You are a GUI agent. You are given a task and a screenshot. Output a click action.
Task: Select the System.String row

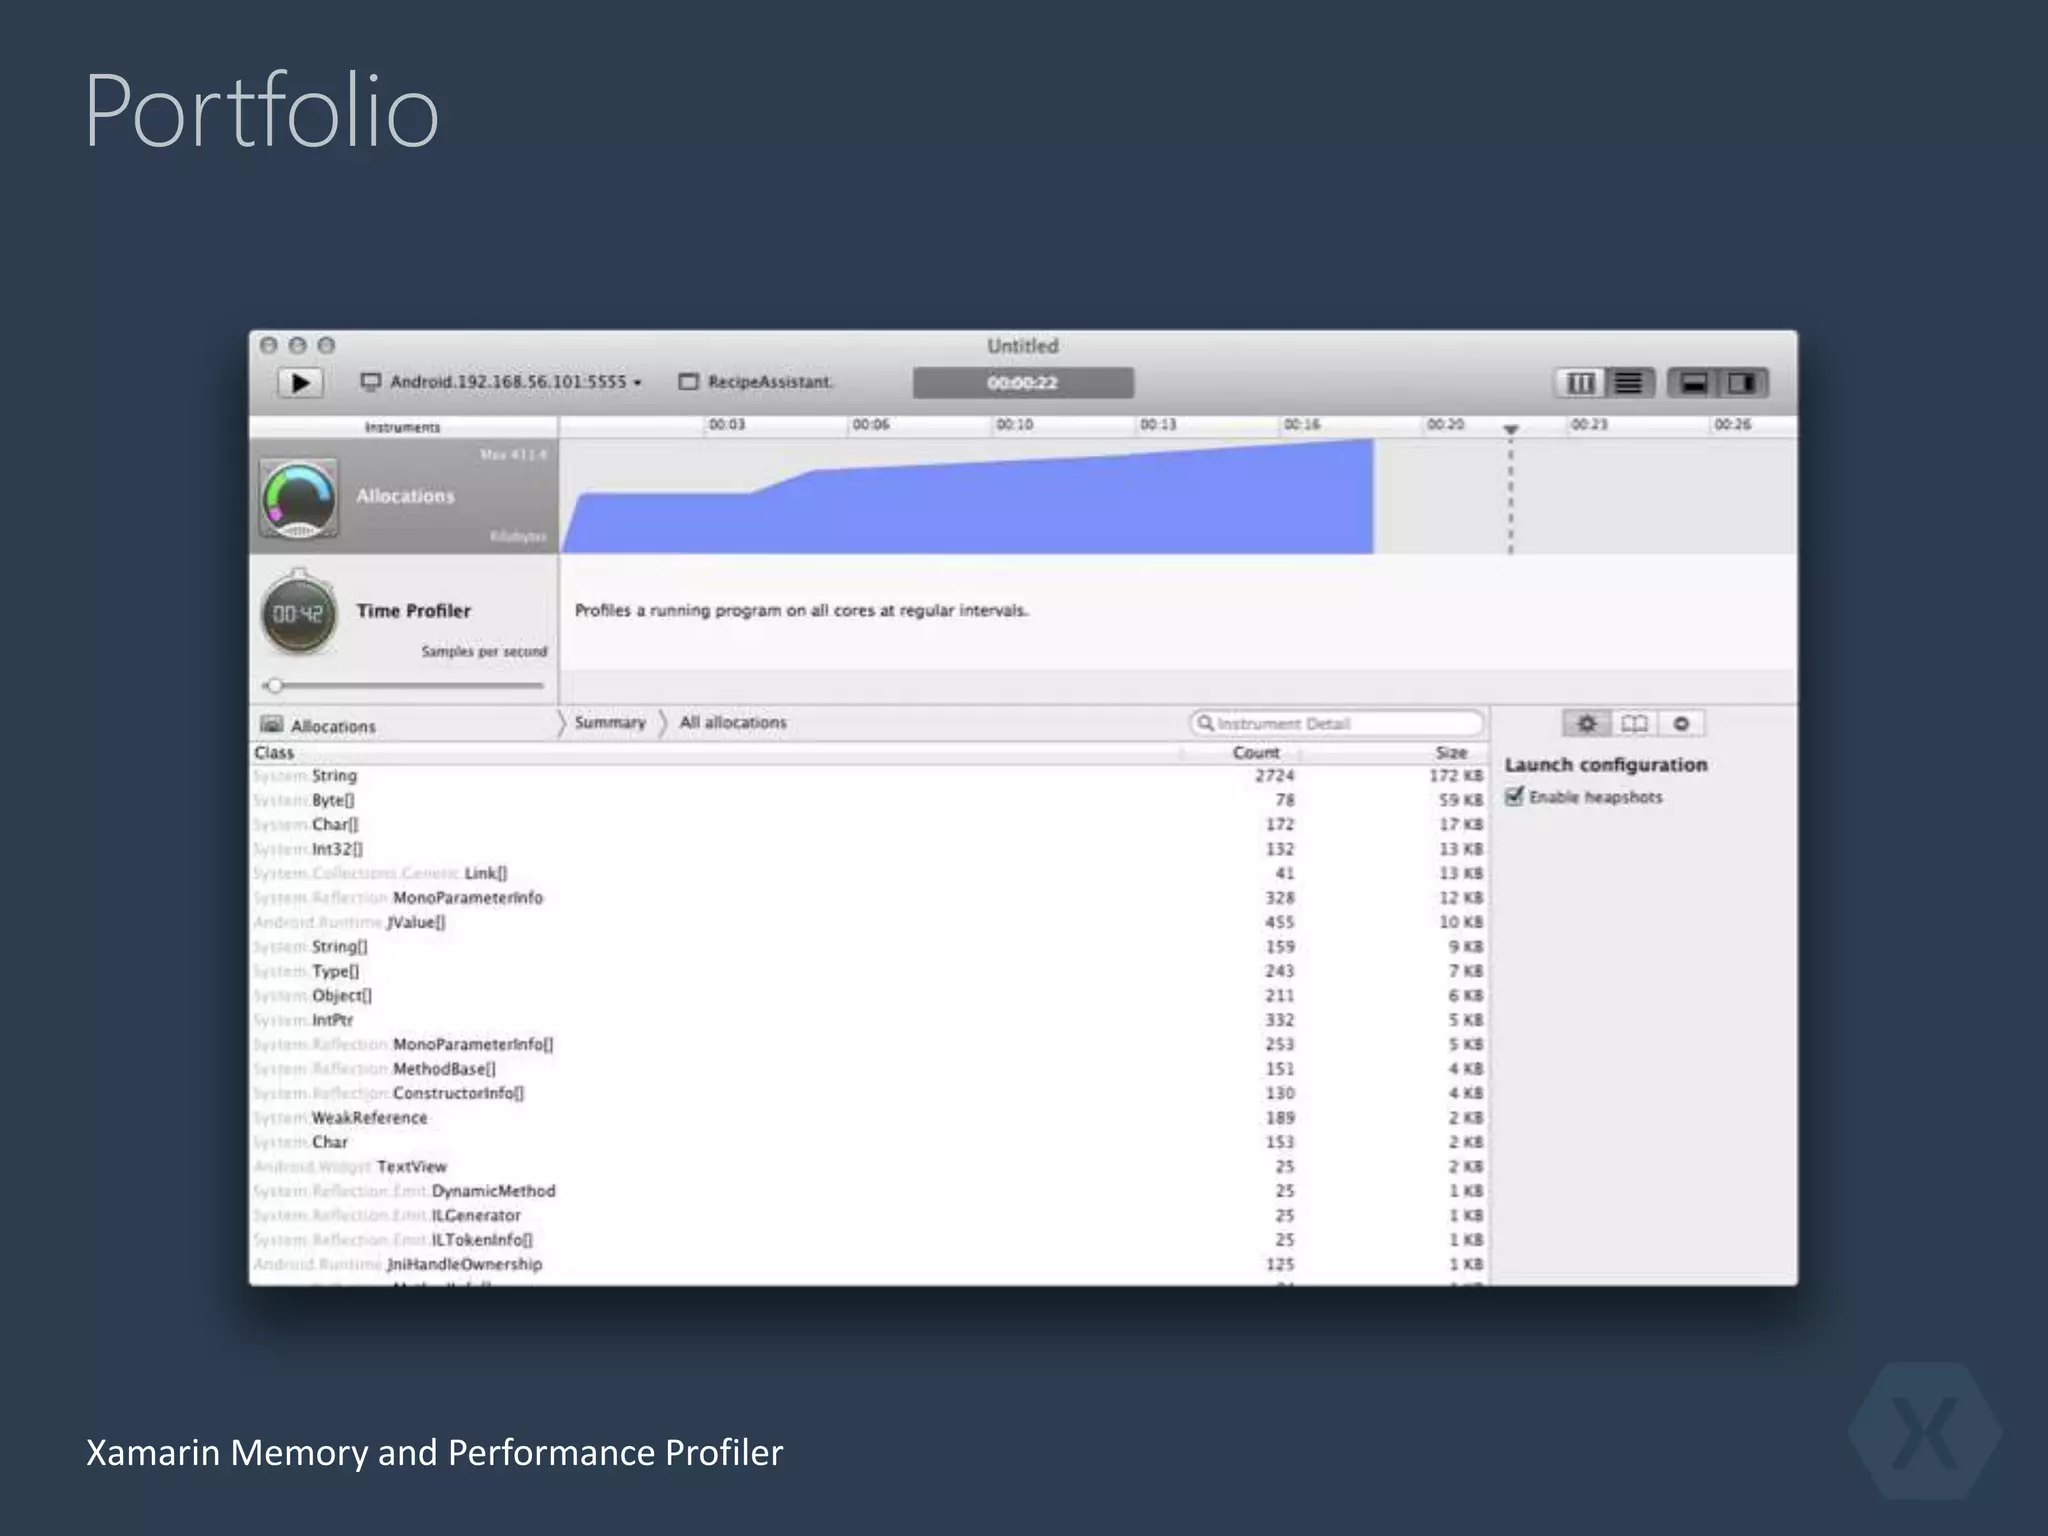point(868,776)
